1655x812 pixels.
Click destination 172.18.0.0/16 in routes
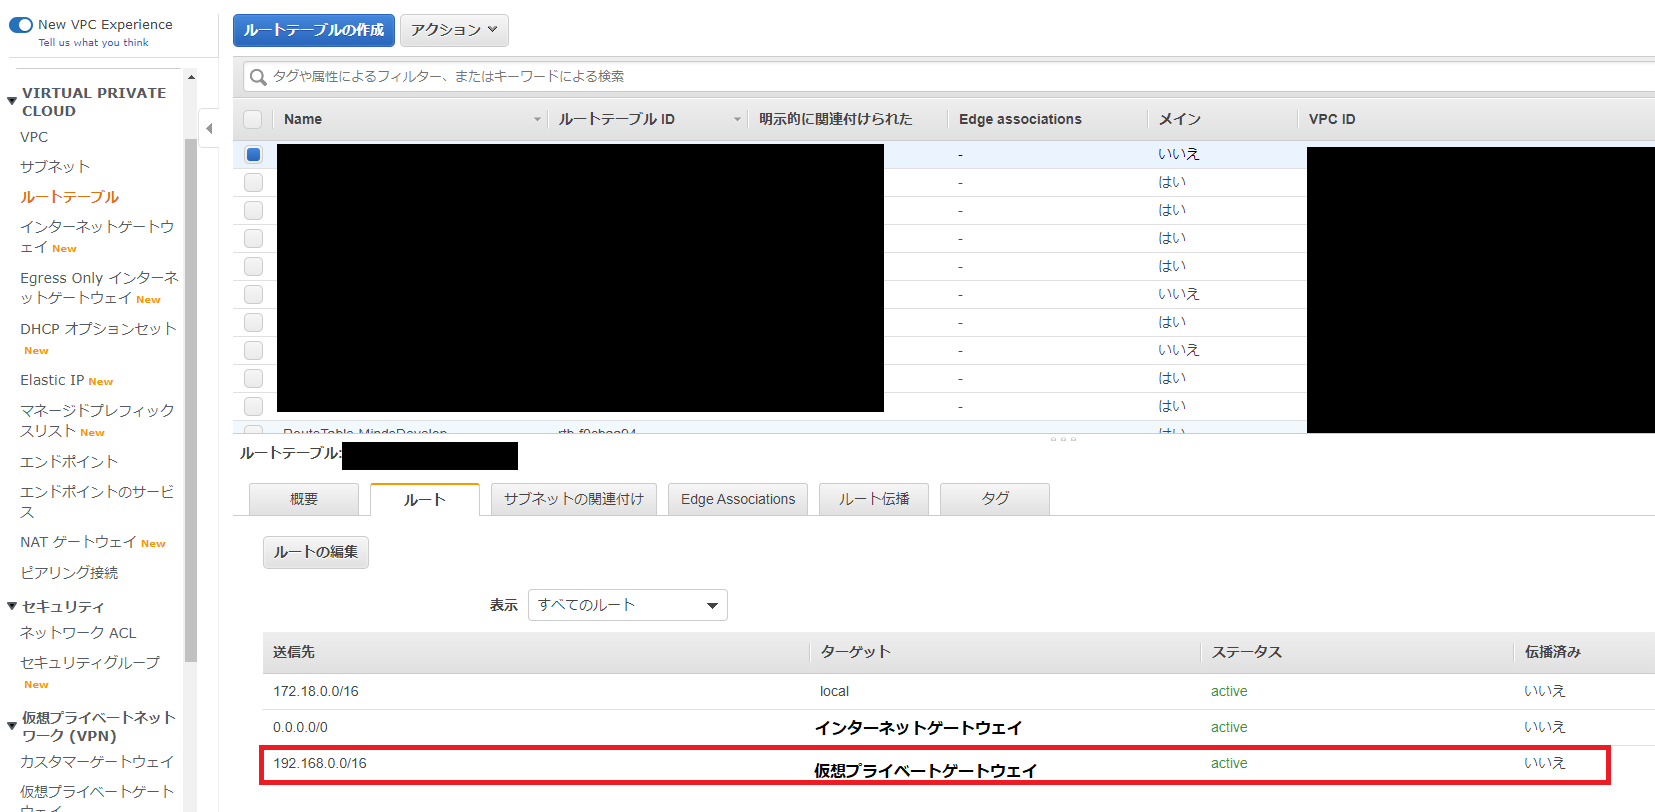click(x=316, y=691)
